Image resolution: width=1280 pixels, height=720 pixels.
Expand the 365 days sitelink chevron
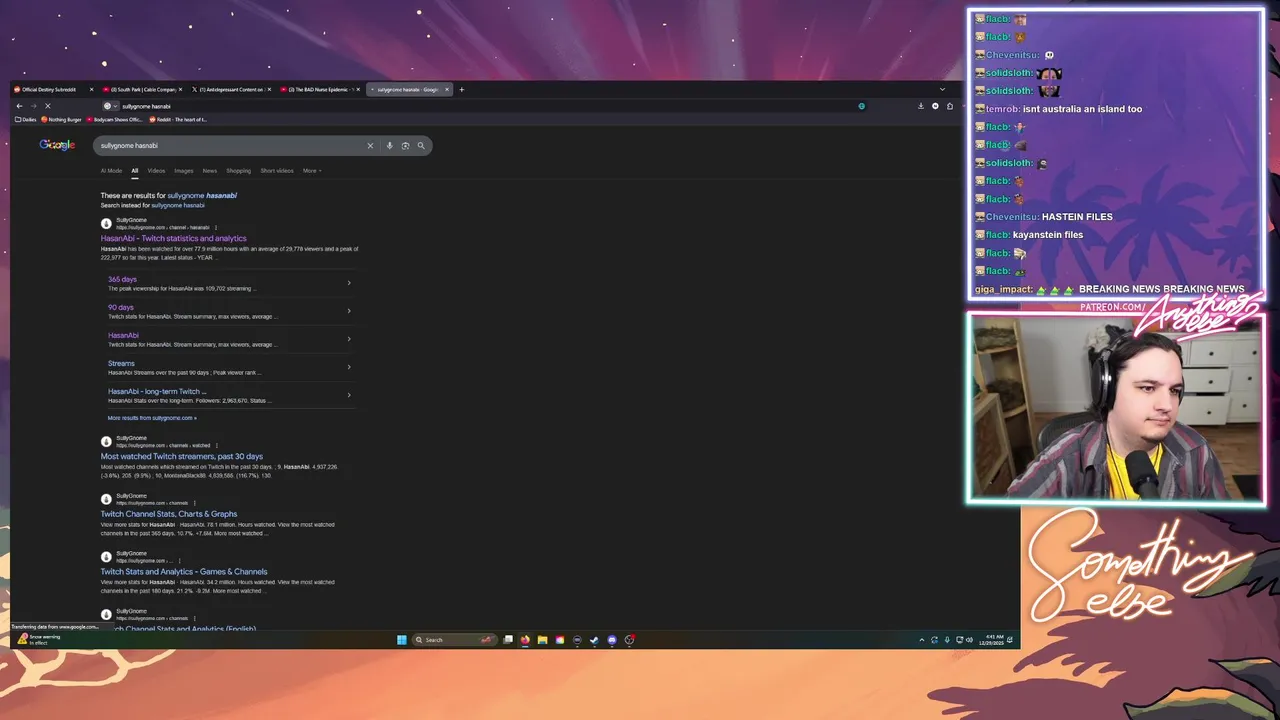pos(349,283)
